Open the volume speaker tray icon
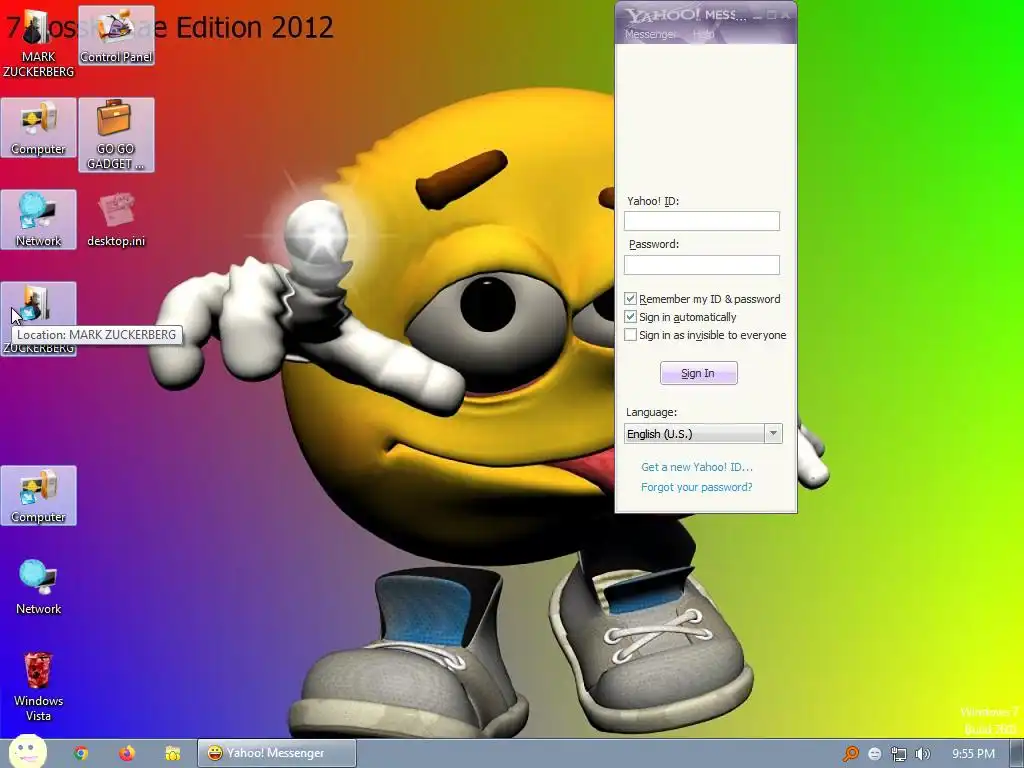1024x768 pixels. [x=922, y=754]
